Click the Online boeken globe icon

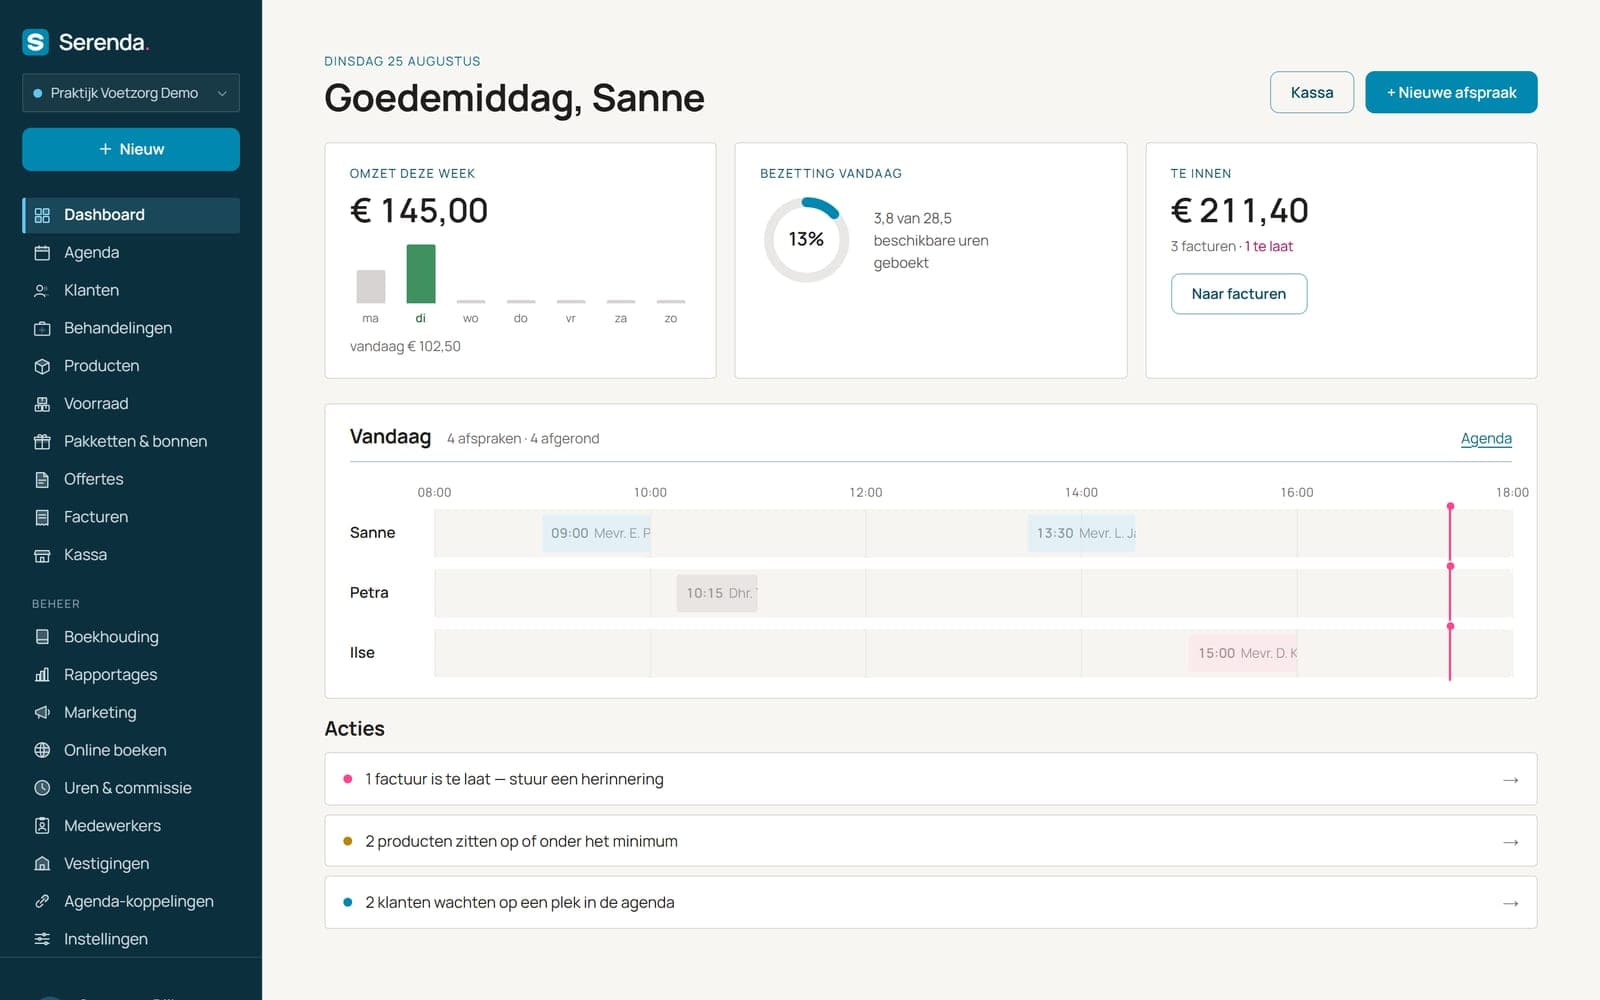tap(42, 750)
